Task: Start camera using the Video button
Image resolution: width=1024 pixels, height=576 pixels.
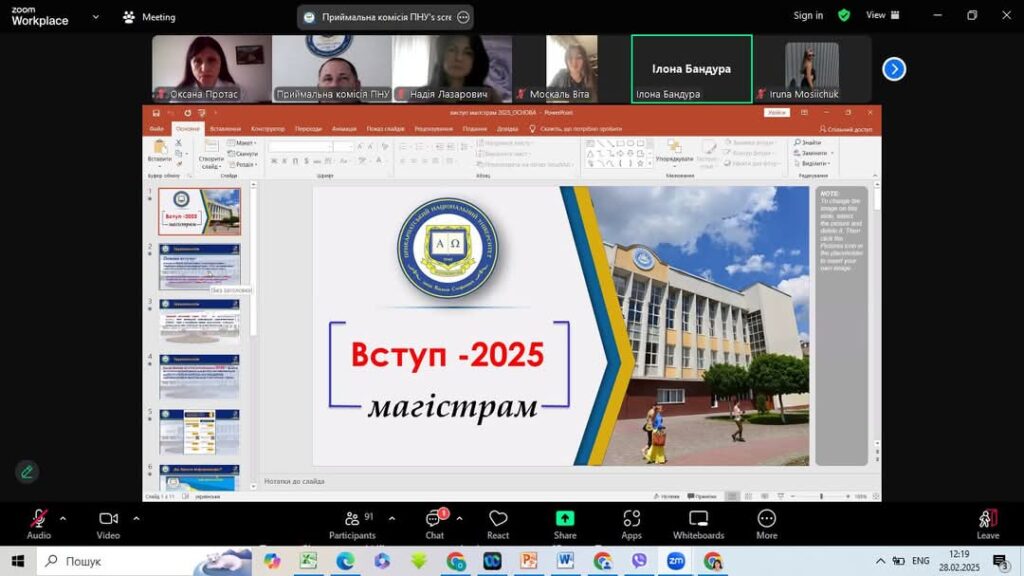Action: point(108,519)
